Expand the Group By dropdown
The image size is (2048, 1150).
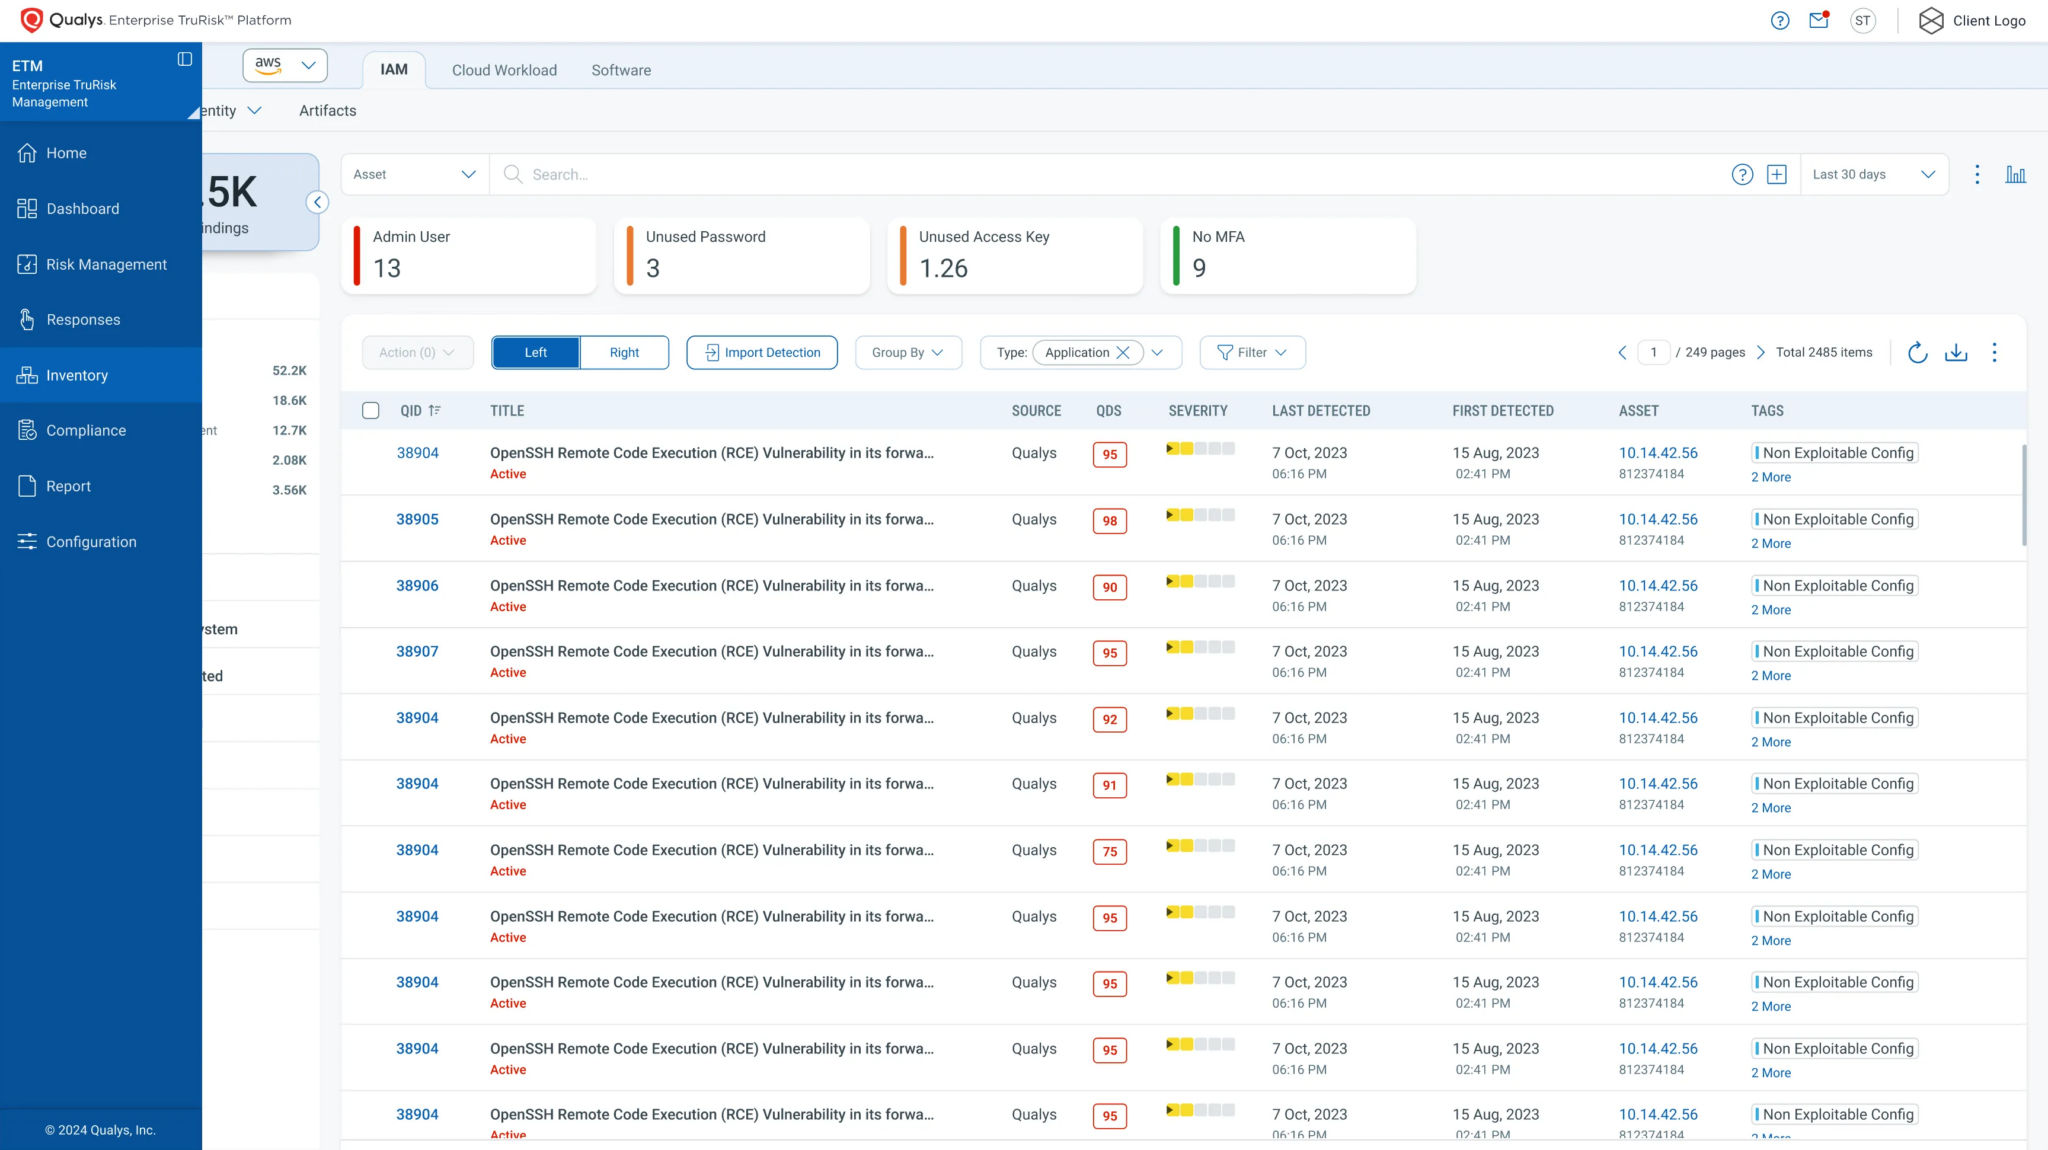[907, 352]
